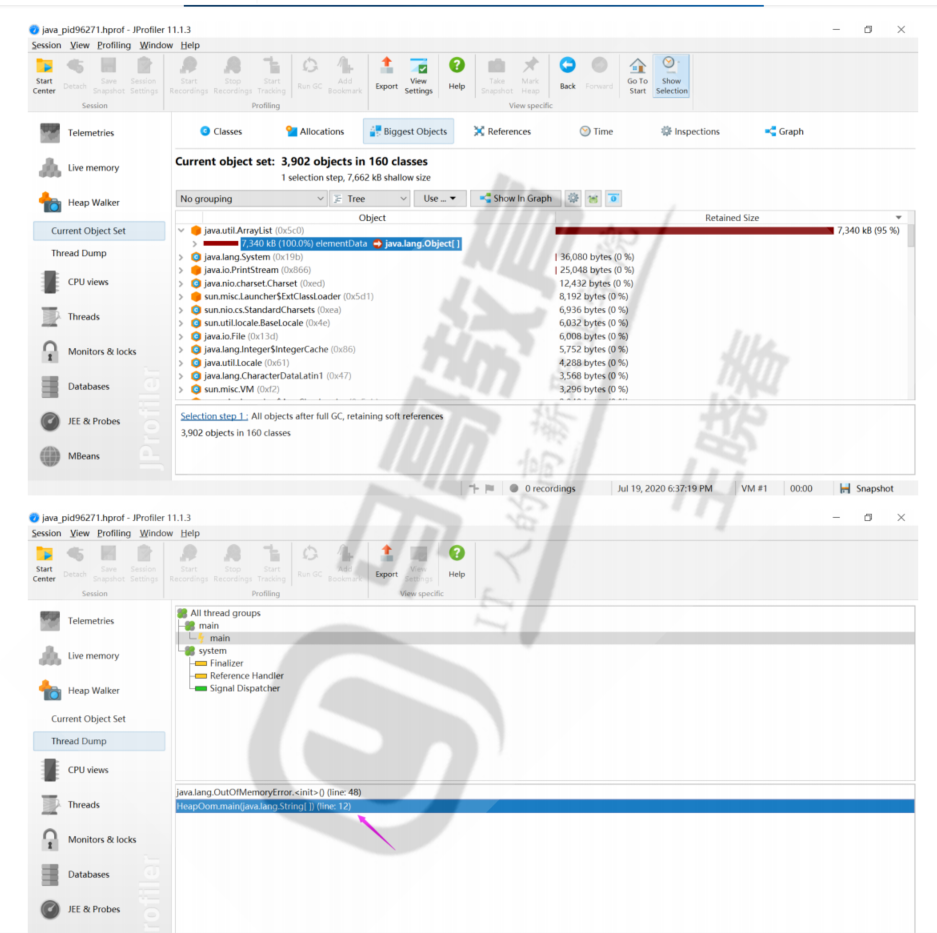This screenshot has width=937, height=933.
Task: Open the Tree view mode dropdown
Action: click(370, 198)
